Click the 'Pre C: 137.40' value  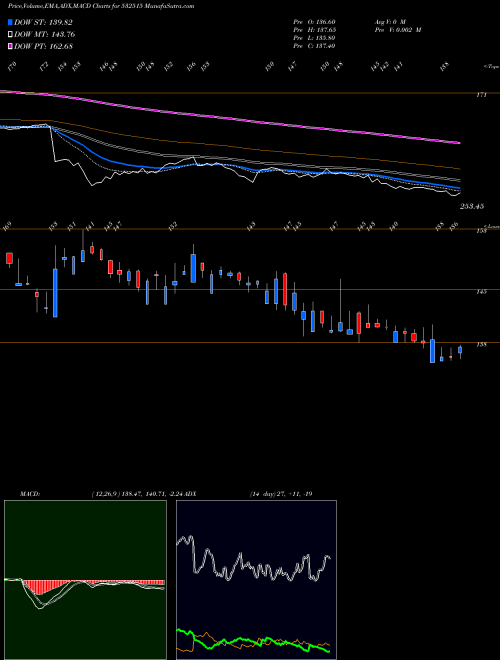click(314, 46)
